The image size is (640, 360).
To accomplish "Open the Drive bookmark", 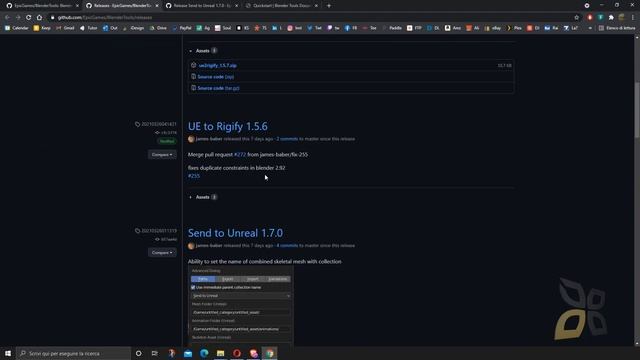I will pyautogui.click(x=158, y=28).
